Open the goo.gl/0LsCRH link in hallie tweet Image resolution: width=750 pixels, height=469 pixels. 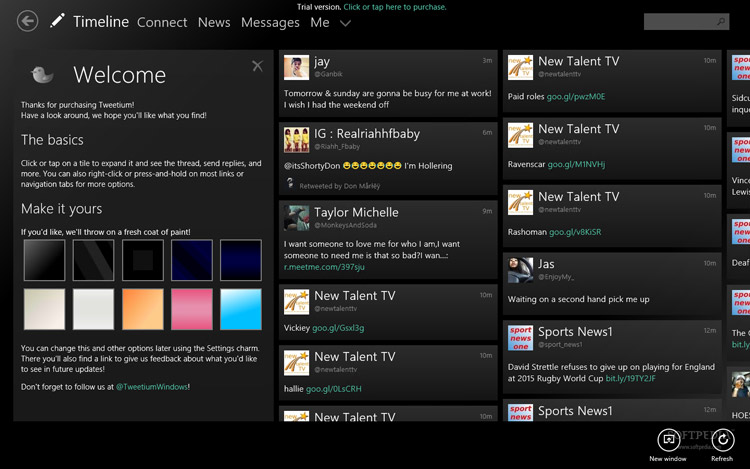[333, 389]
